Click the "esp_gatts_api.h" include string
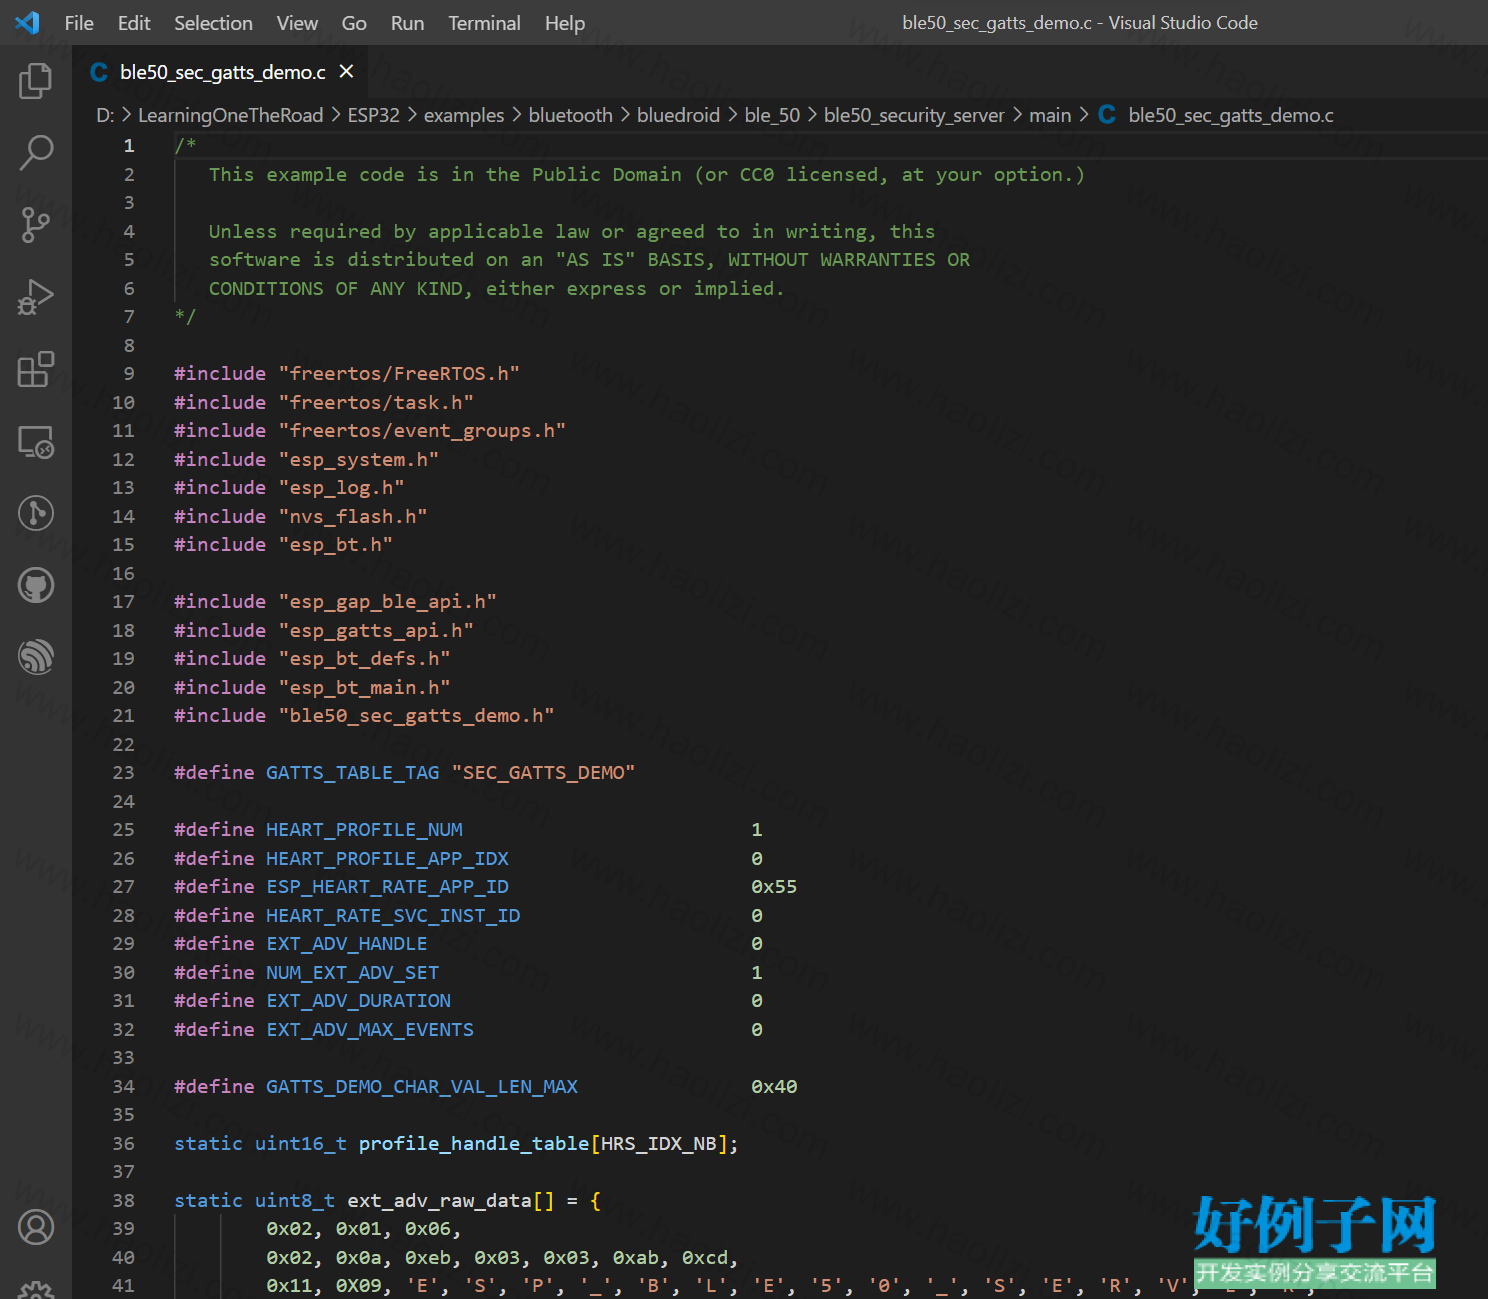 376,630
